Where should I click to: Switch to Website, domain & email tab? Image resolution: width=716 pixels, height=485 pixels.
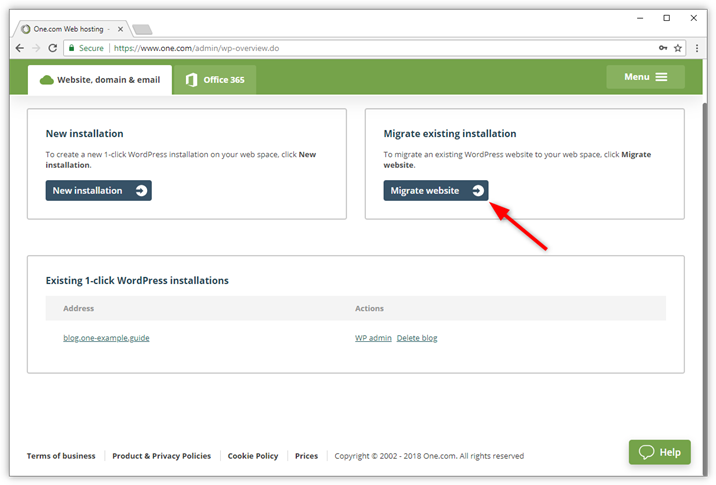tap(100, 80)
